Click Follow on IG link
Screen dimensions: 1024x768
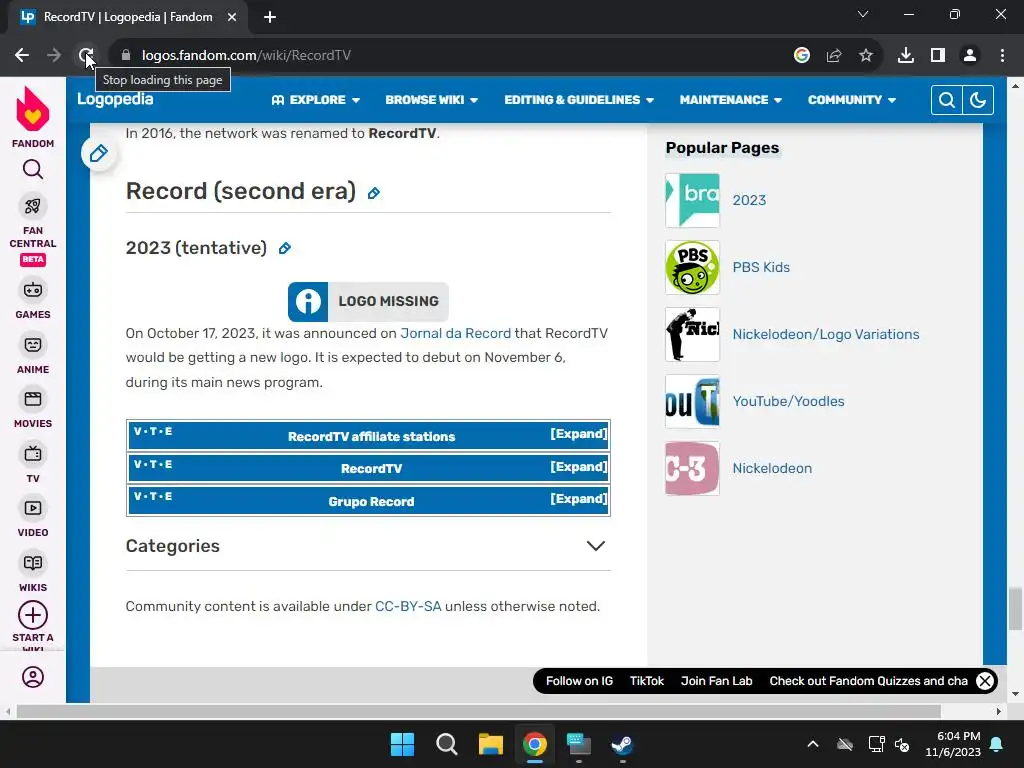(579, 681)
